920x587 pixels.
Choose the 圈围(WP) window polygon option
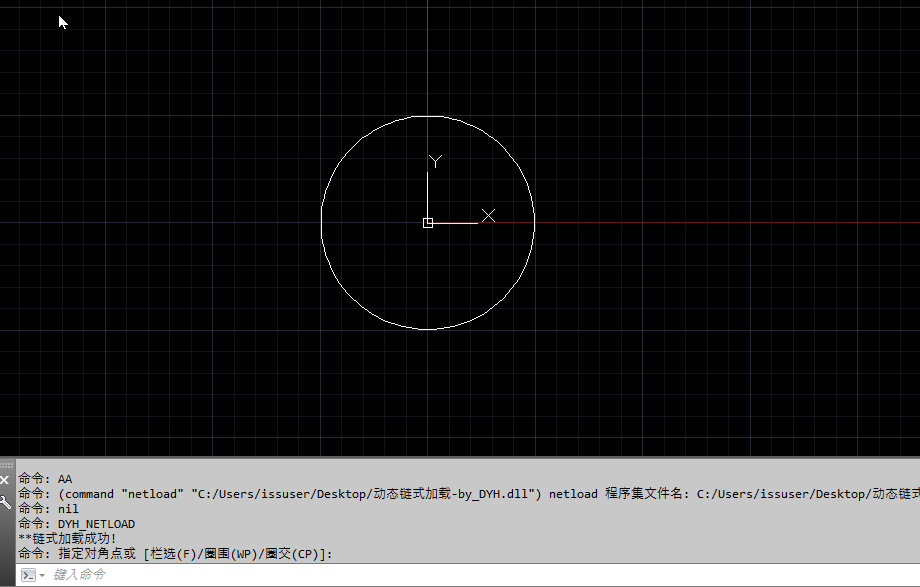pos(228,554)
